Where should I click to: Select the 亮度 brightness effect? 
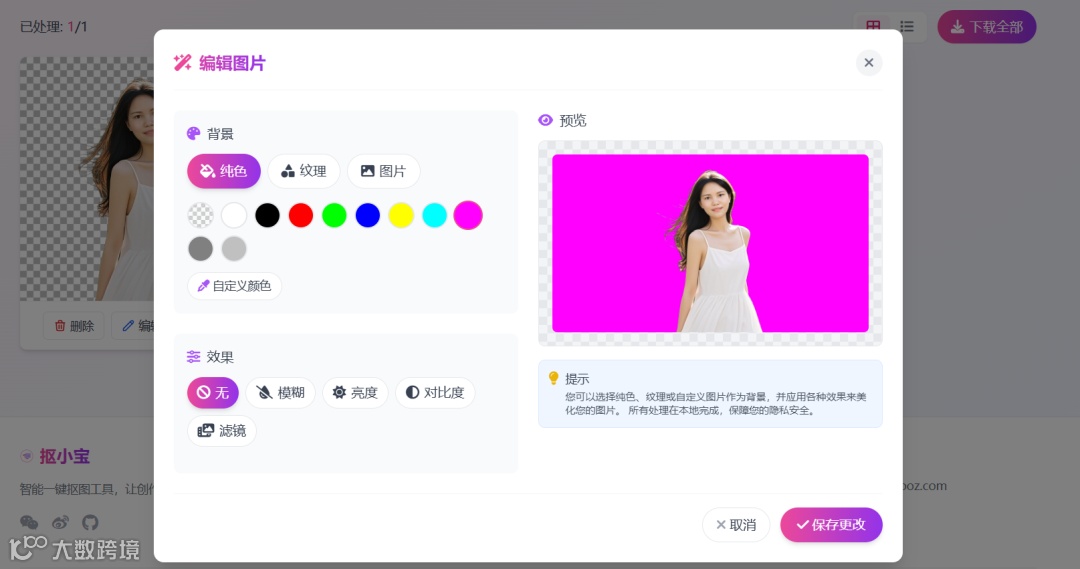(355, 393)
